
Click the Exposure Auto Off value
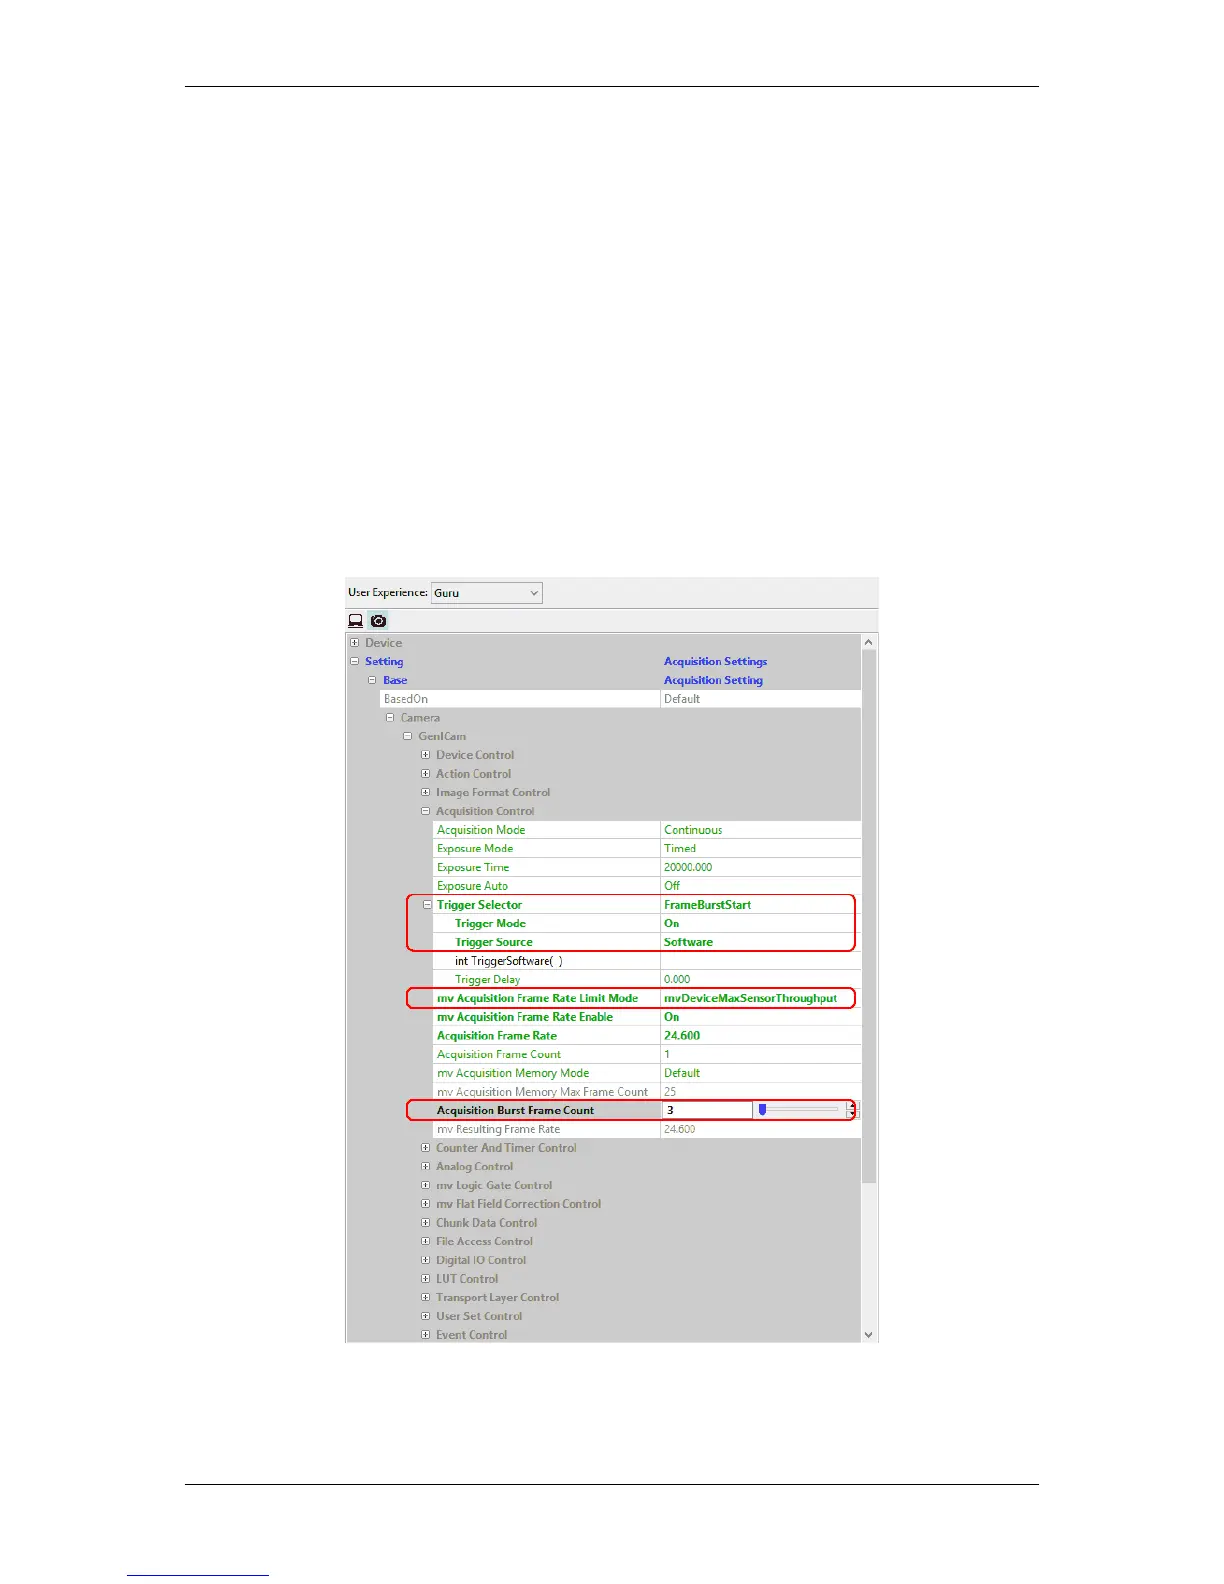(x=672, y=886)
